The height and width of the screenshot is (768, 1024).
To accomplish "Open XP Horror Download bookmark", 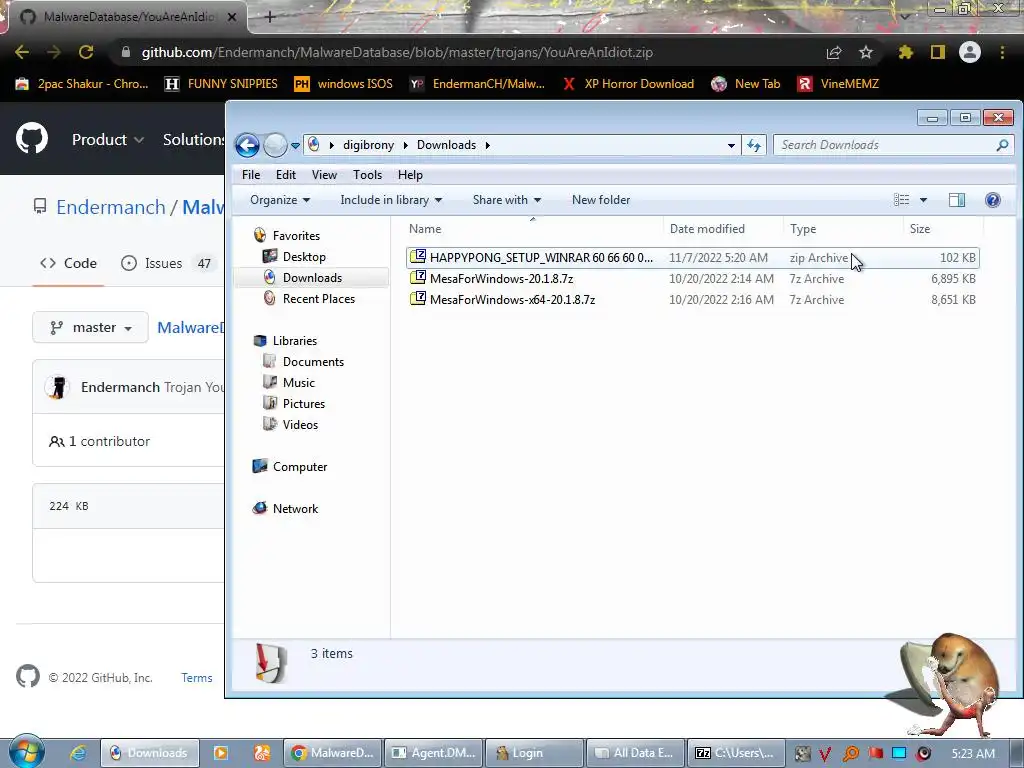I will pos(628,84).
